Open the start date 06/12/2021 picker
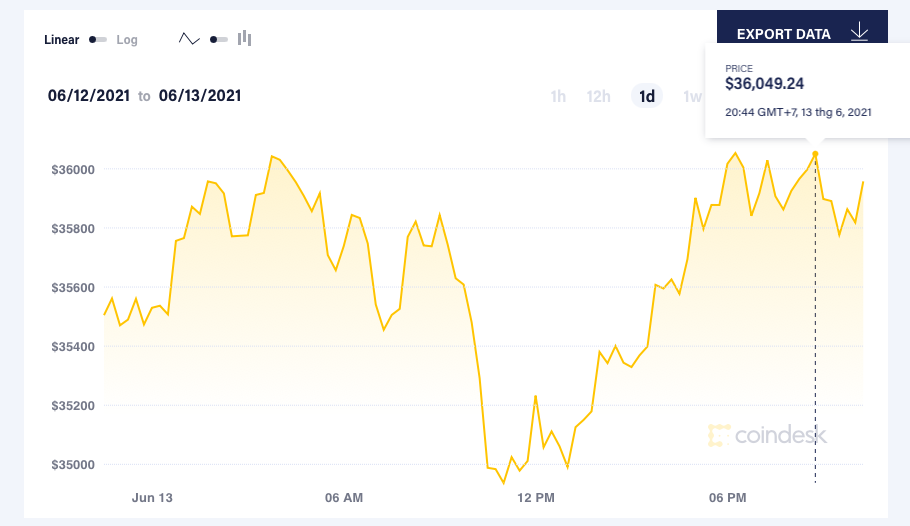Viewport: 910px width, 526px height. click(89, 96)
